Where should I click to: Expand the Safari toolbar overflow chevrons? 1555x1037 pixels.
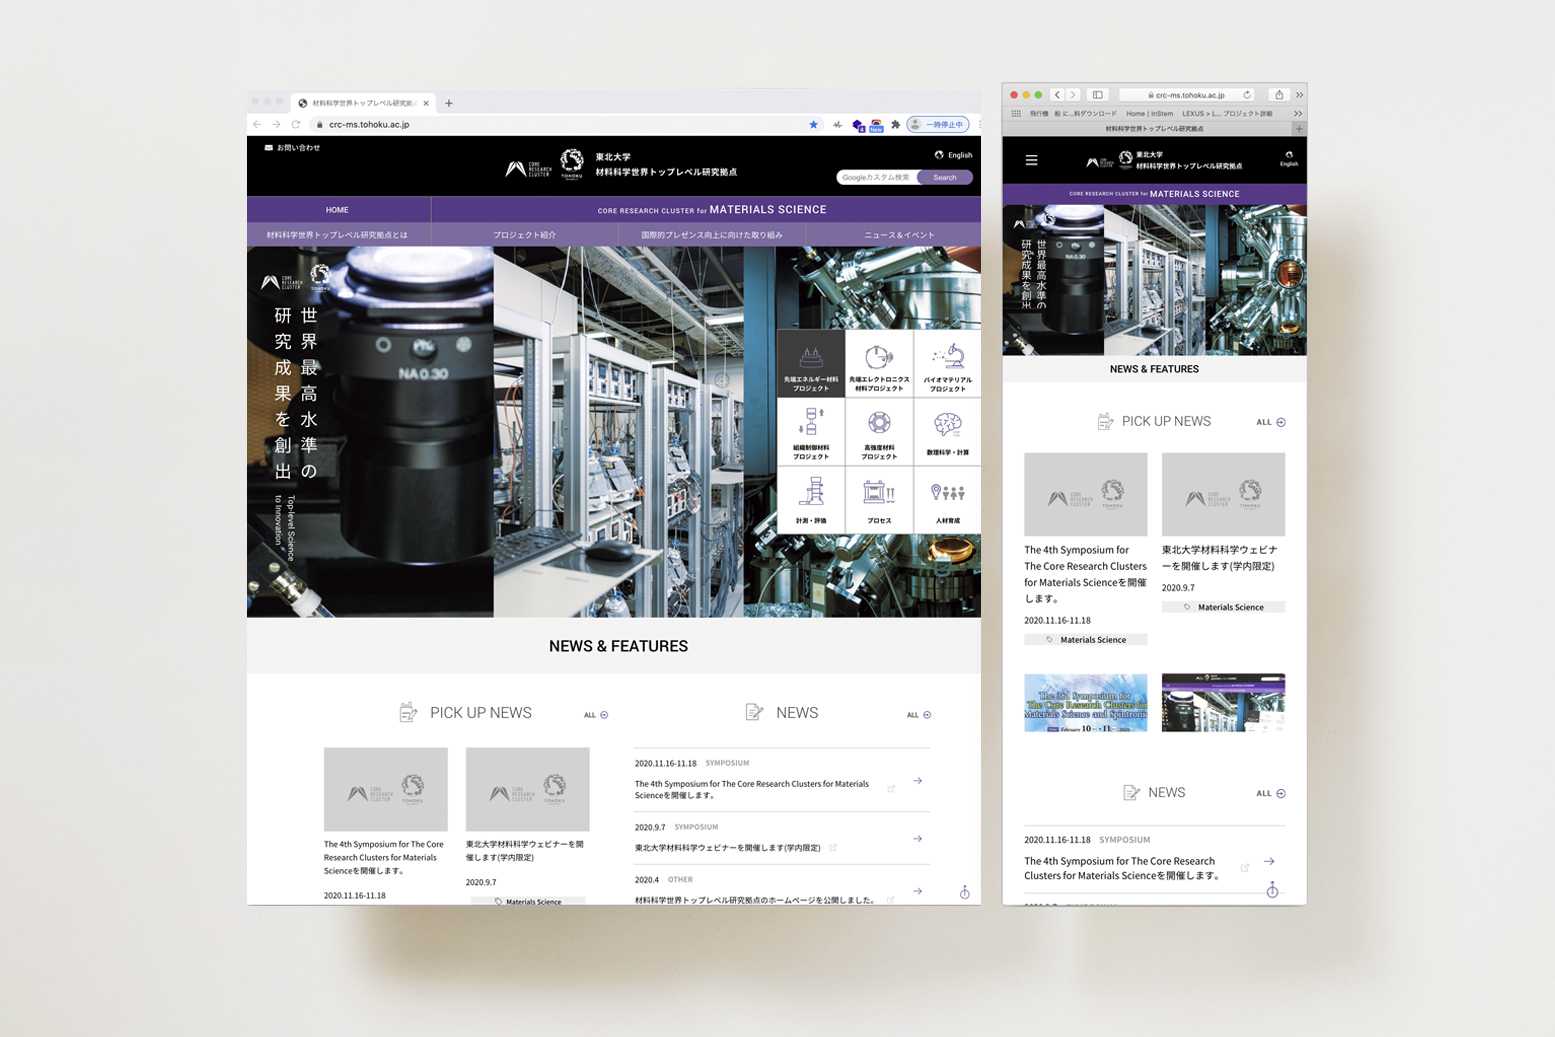[x=1299, y=95]
